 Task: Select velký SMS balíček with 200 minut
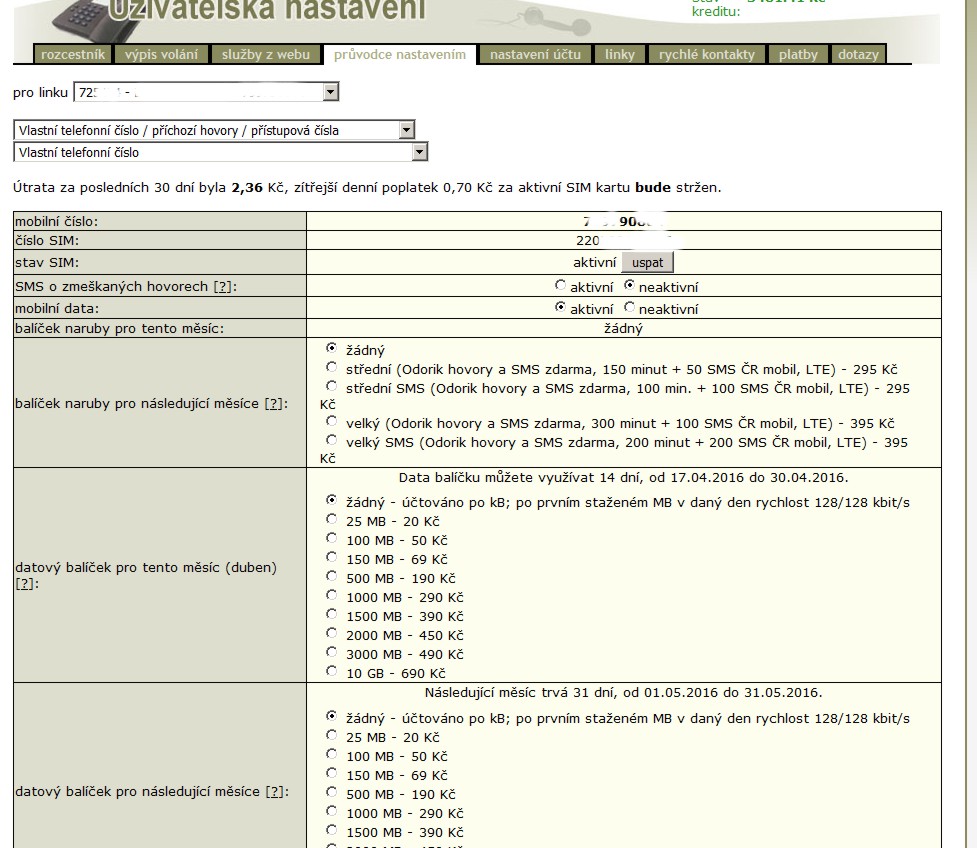point(331,441)
